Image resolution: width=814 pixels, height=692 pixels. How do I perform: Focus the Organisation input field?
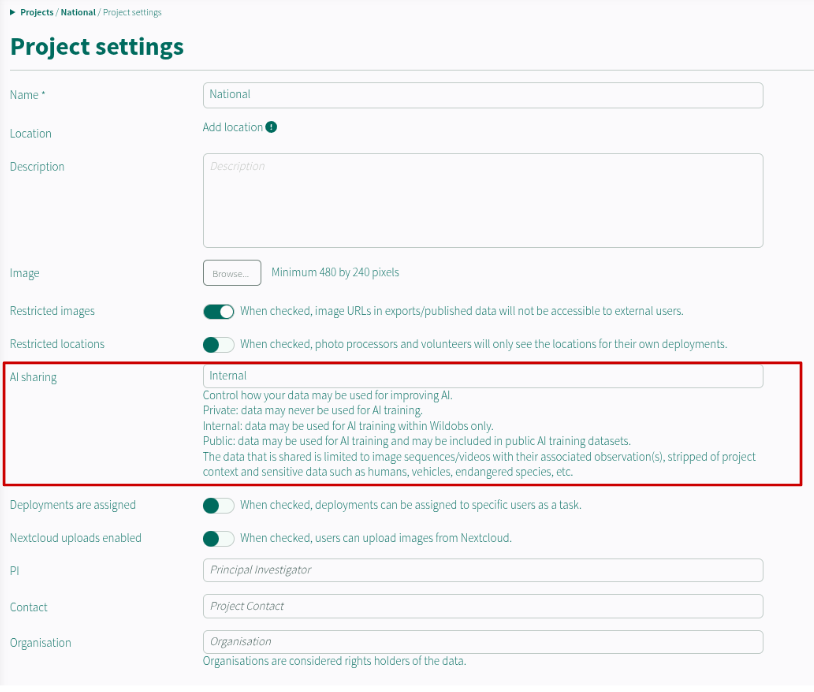pos(483,642)
